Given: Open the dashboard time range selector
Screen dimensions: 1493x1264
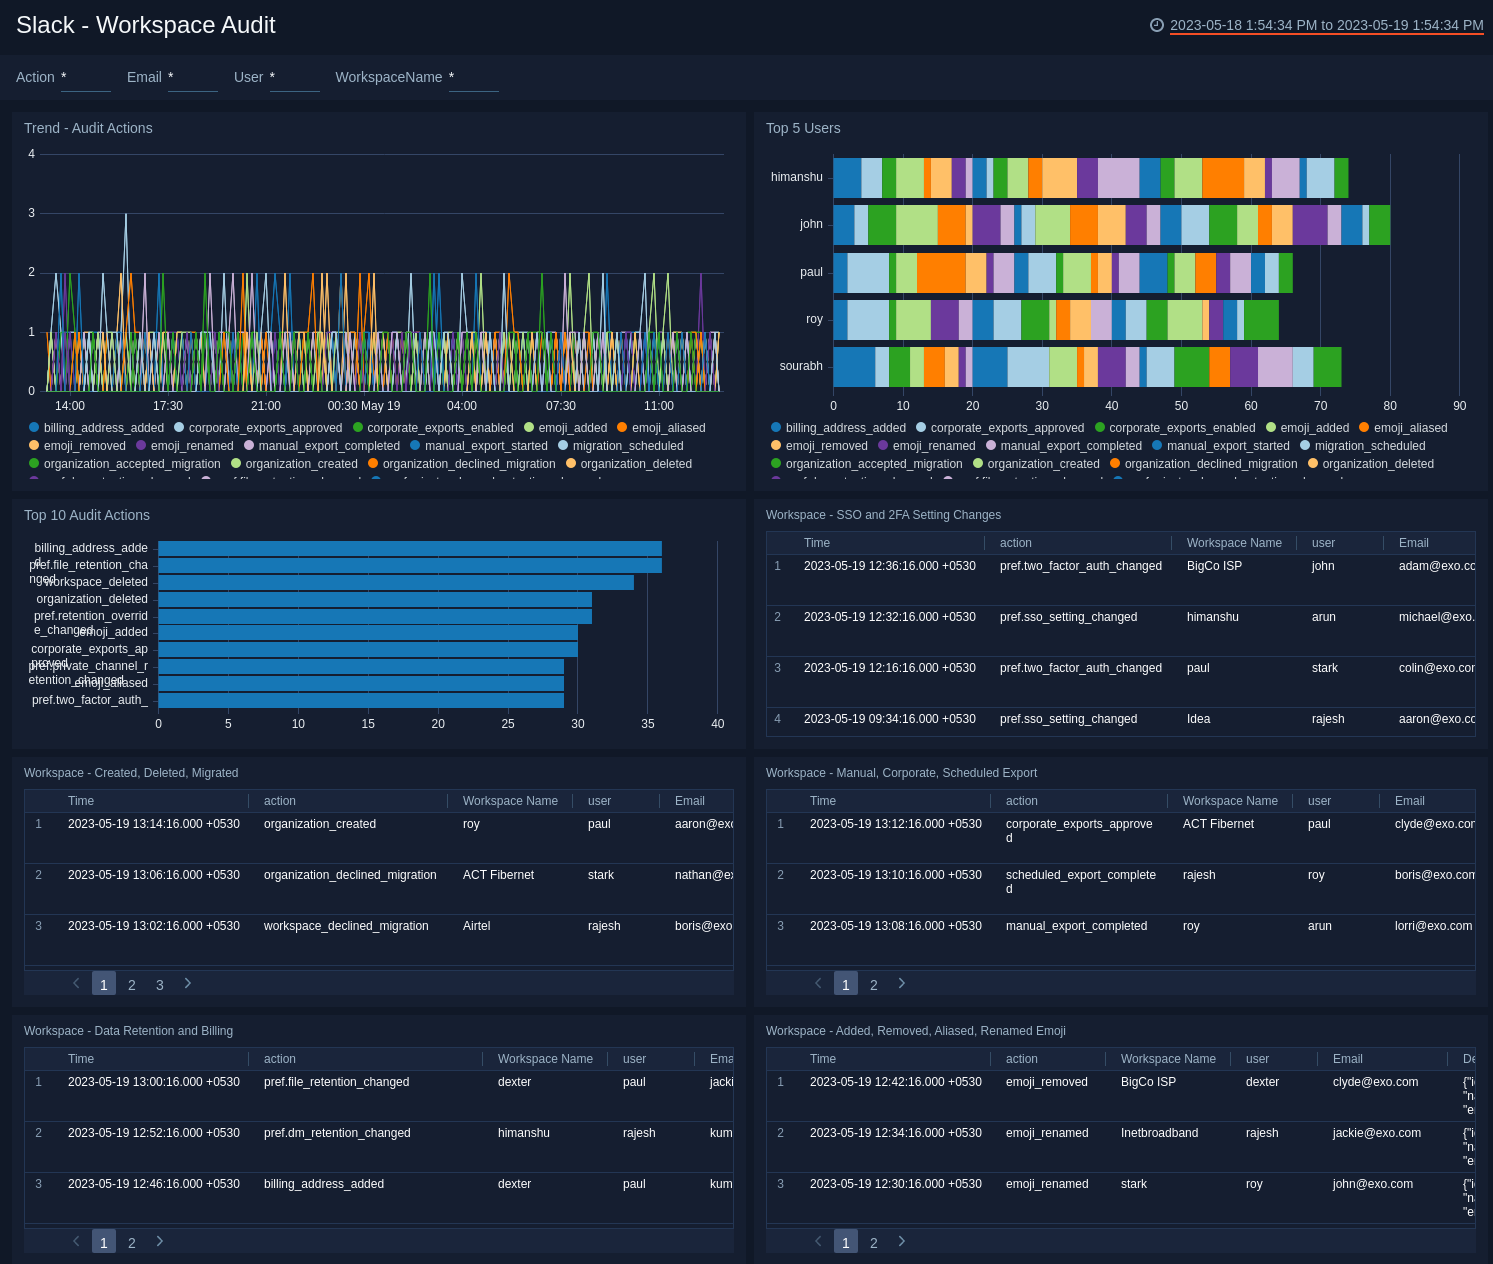Looking at the screenshot, I should (1324, 26).
